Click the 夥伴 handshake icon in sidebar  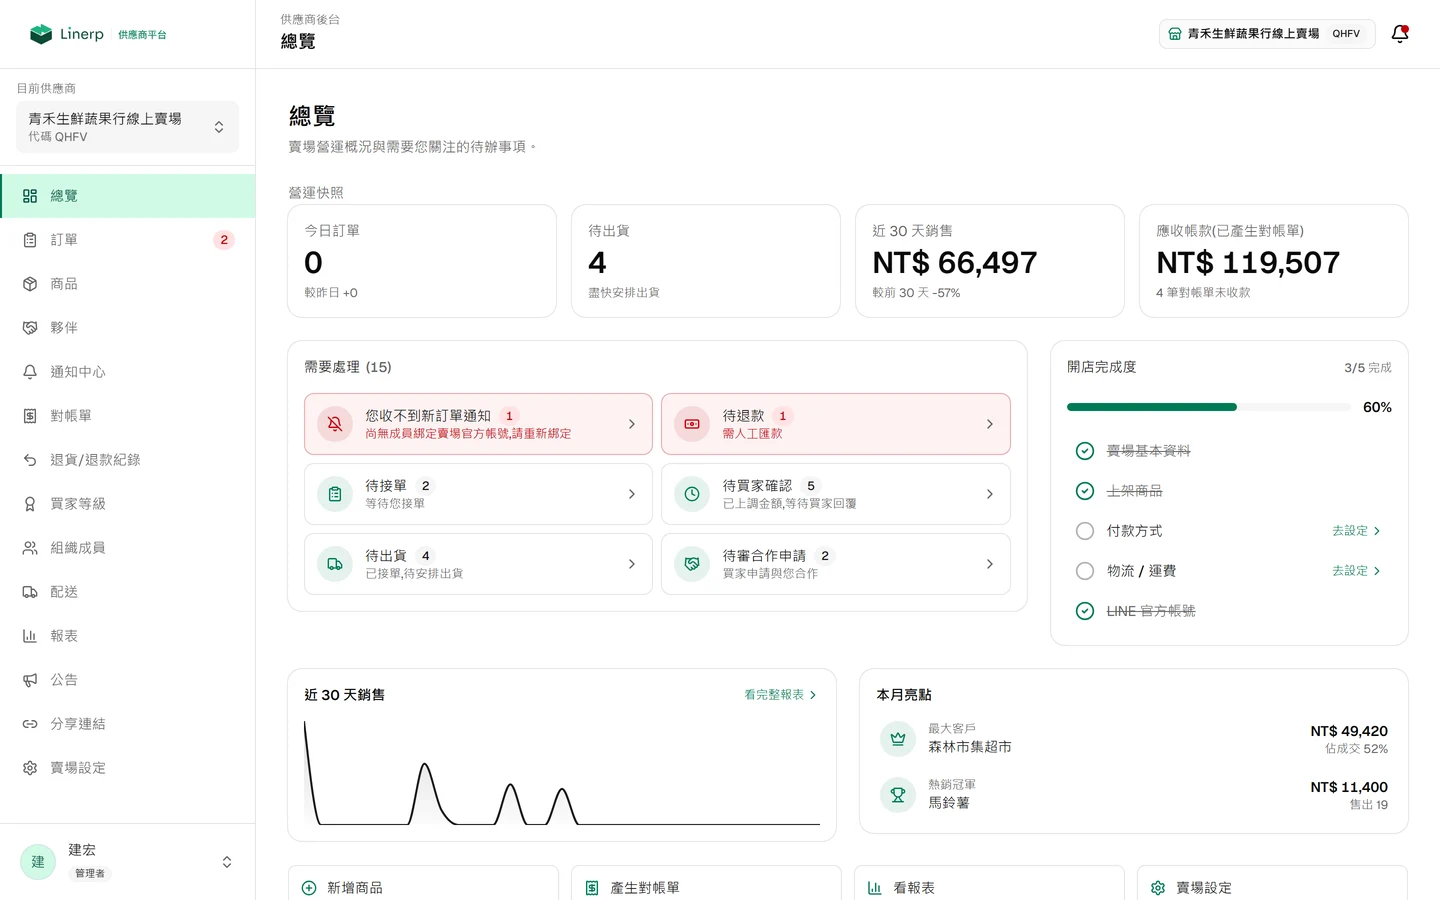point(30,328)
